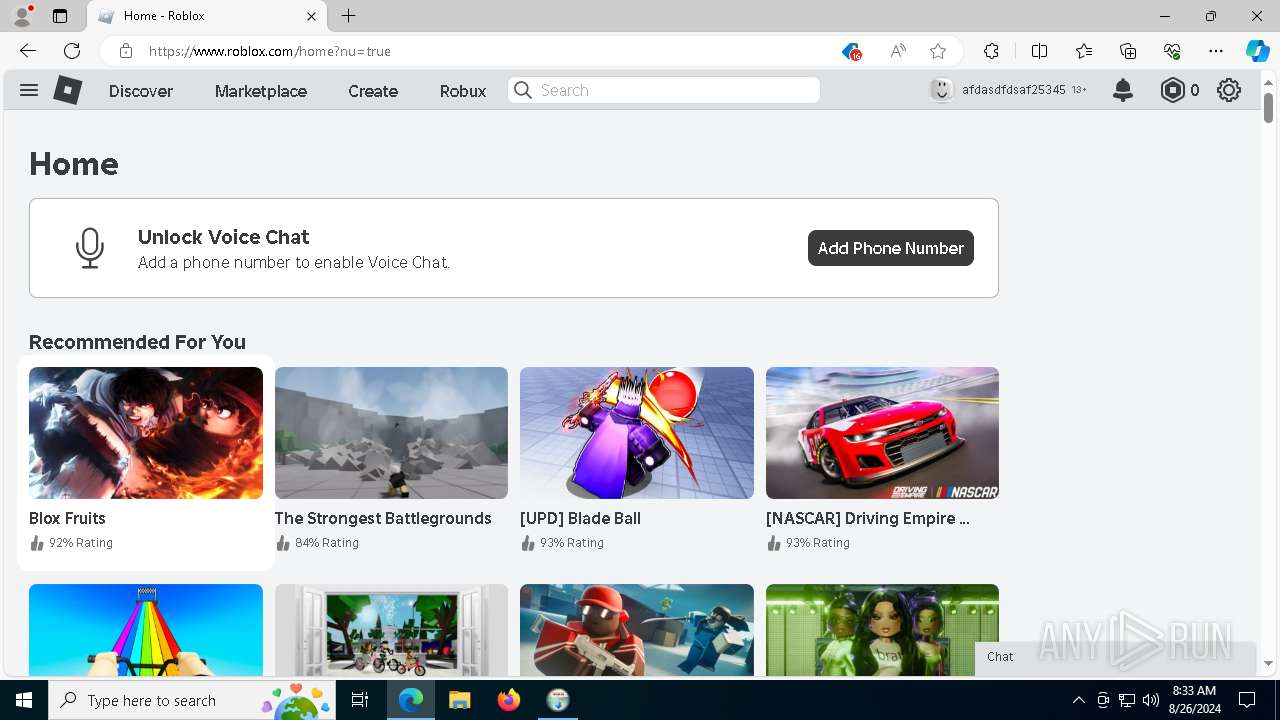
Task: Click the NASCAR Driving Empire thumbnail
Action: (x=882, y=433)
